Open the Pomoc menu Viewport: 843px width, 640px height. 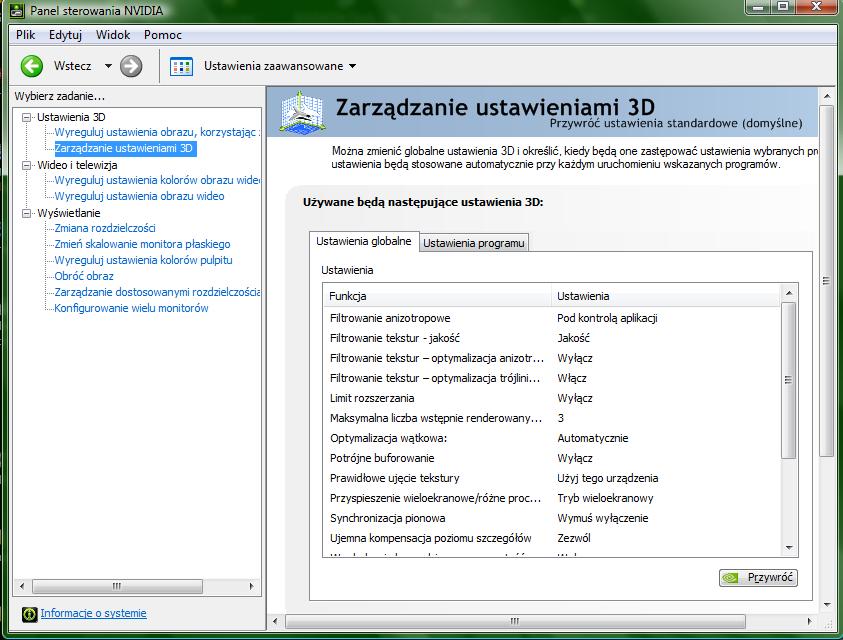coord(163,35)
